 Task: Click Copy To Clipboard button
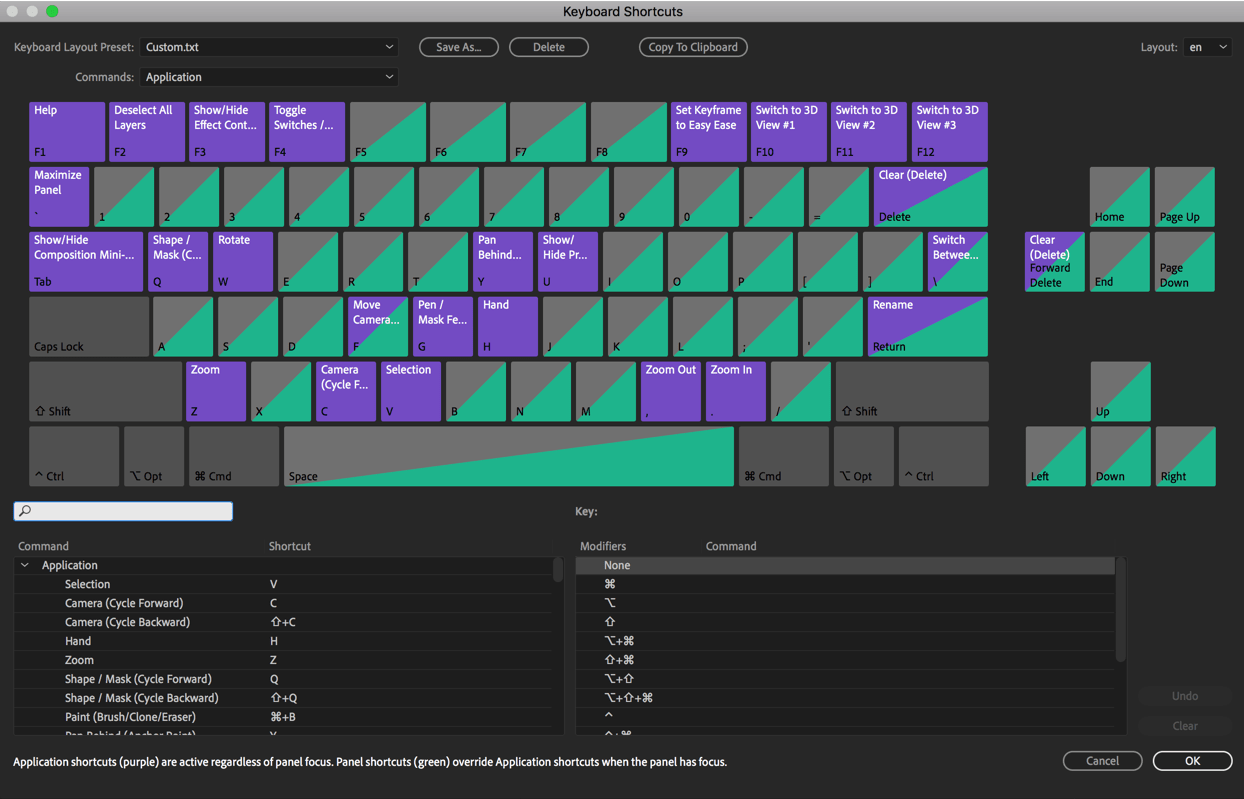(x=693, y=47)
